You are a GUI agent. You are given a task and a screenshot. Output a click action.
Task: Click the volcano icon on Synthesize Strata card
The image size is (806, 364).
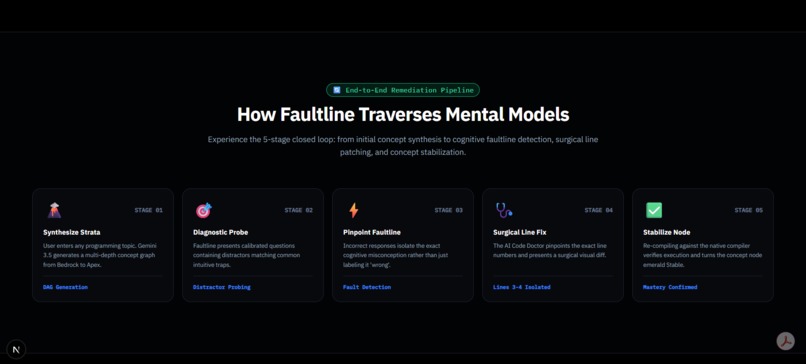54,210
